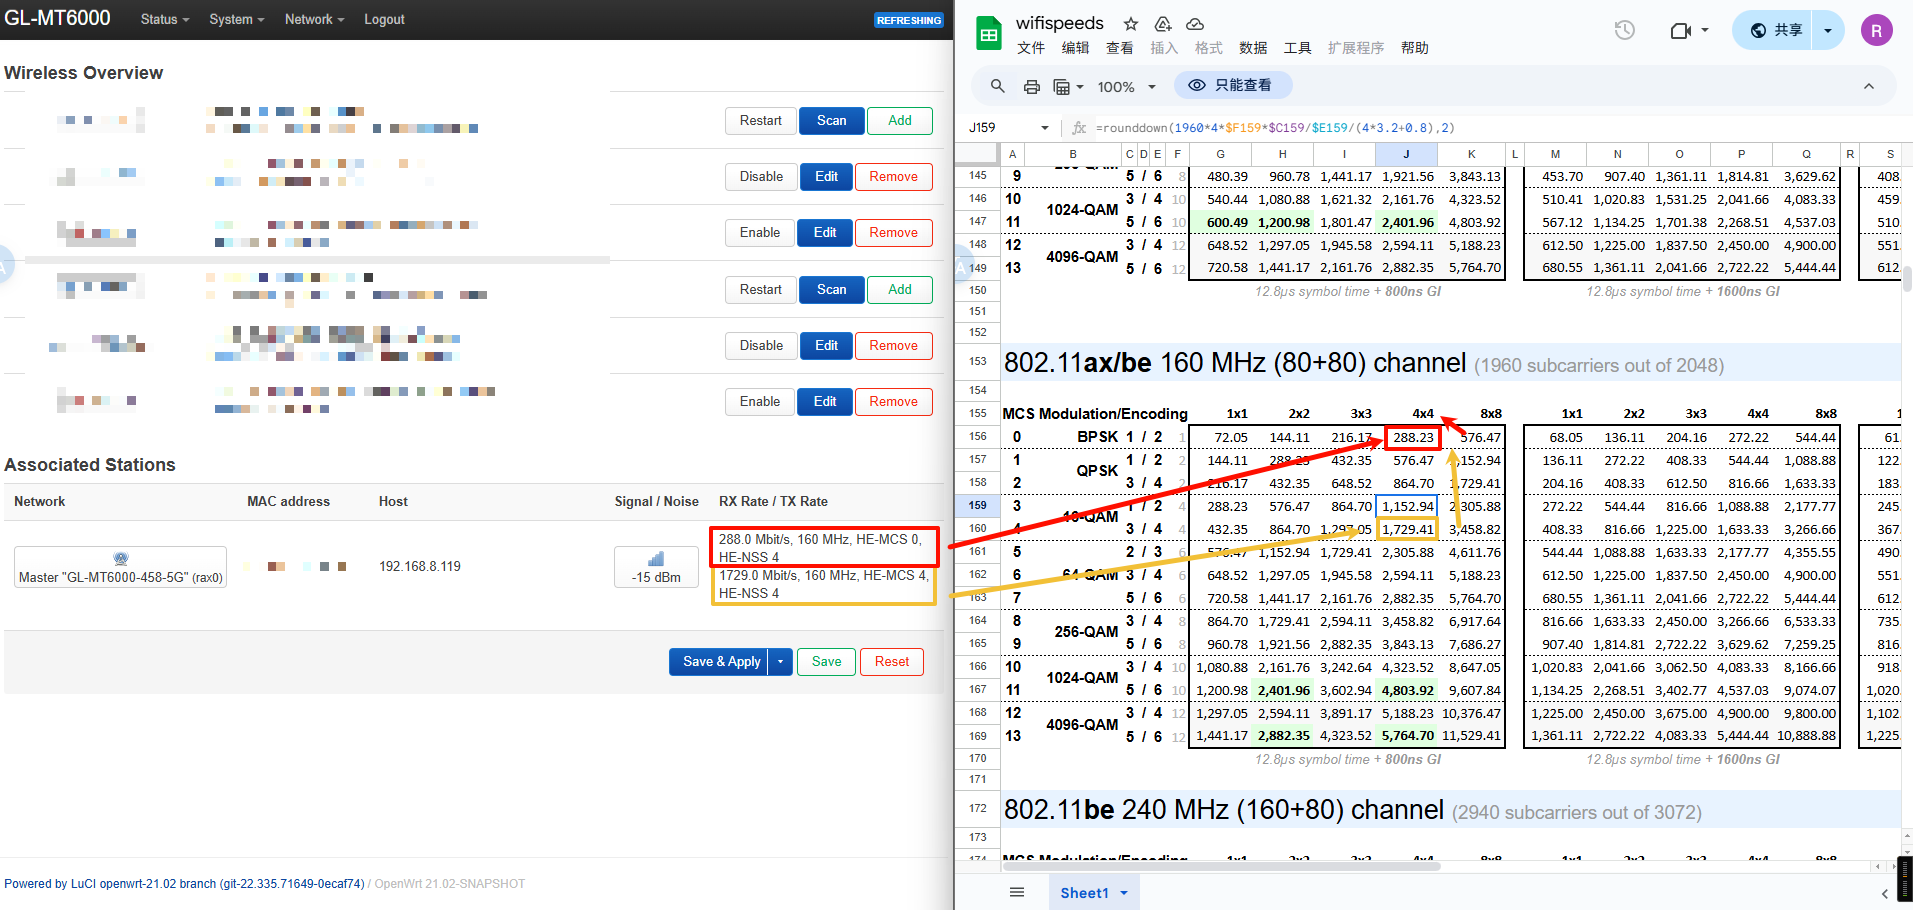Disable the second wireless network
The image size is (1913, 910).
click(x=761, y=177)
